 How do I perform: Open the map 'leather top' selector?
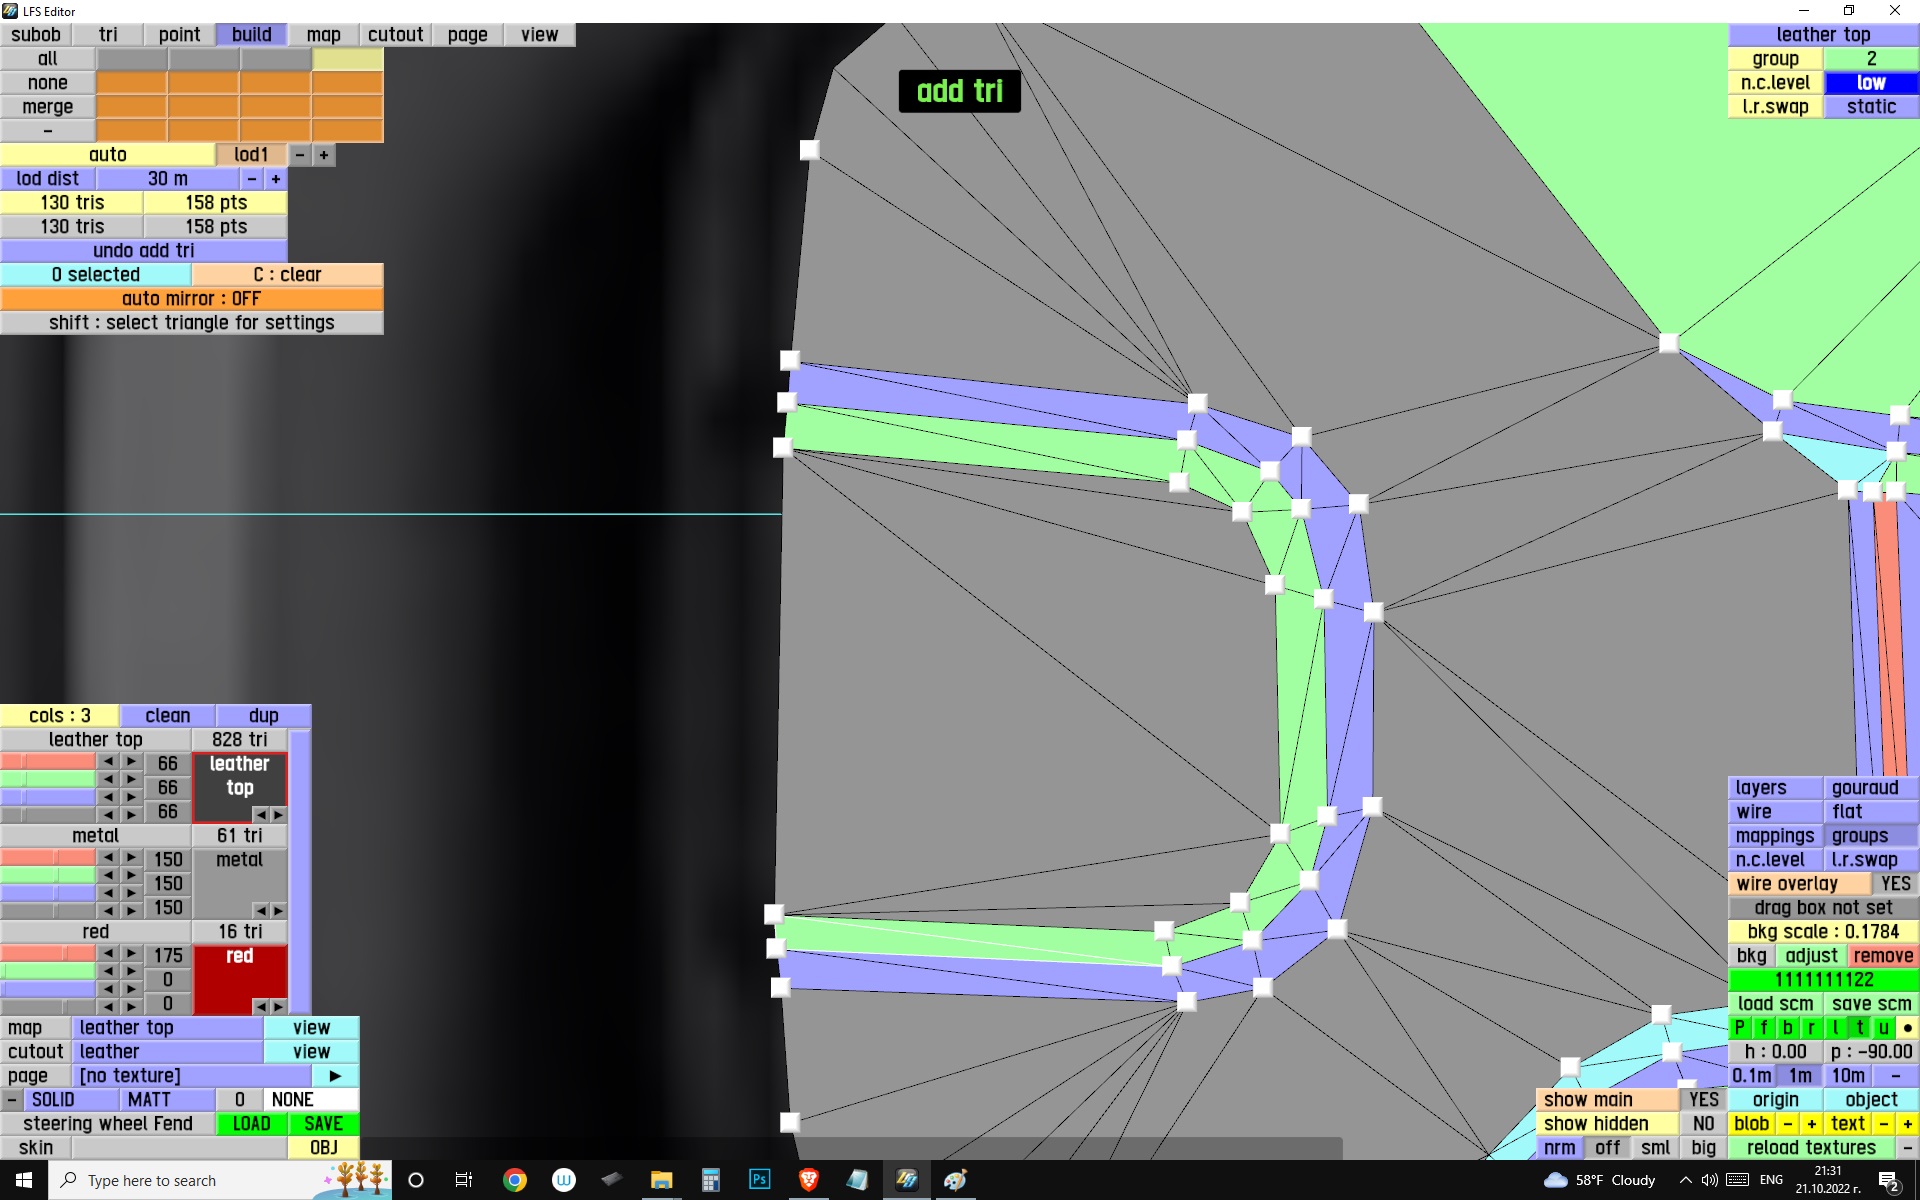coord(167,1028)
